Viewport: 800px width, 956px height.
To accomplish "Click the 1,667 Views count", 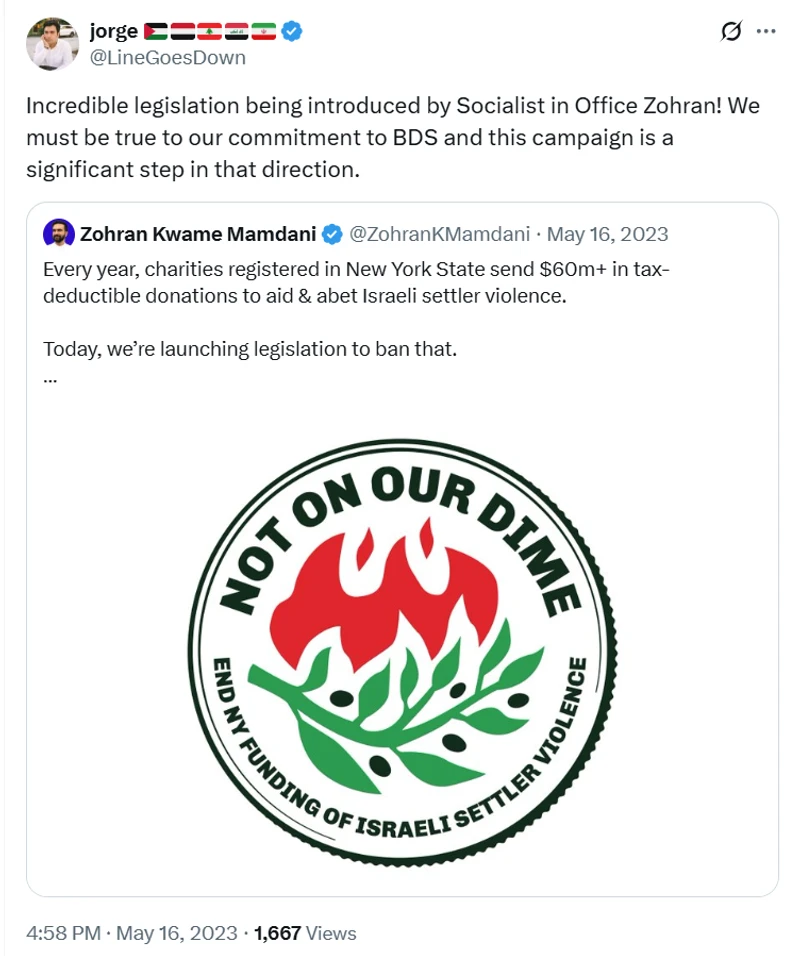I will tap(305, 933).
